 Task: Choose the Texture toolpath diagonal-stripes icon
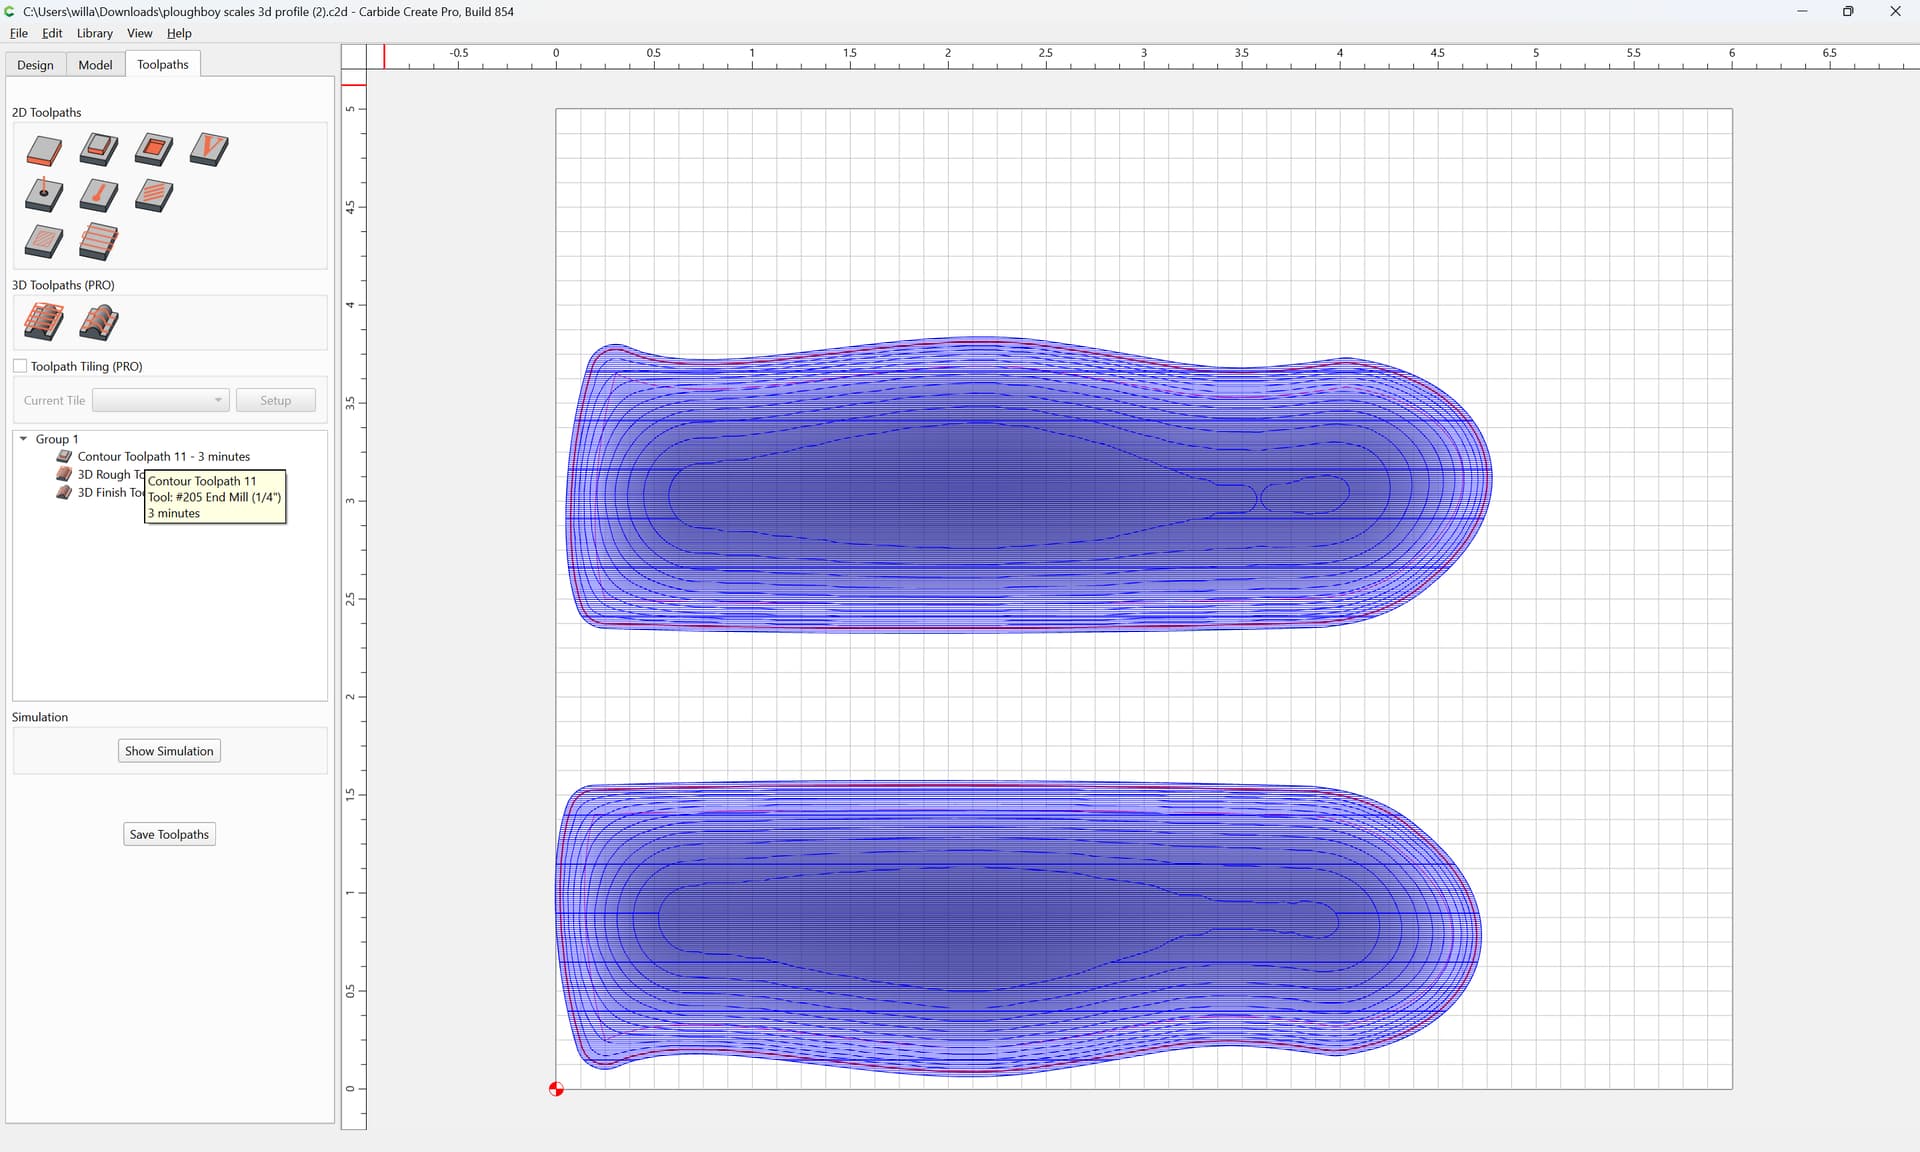154,195
